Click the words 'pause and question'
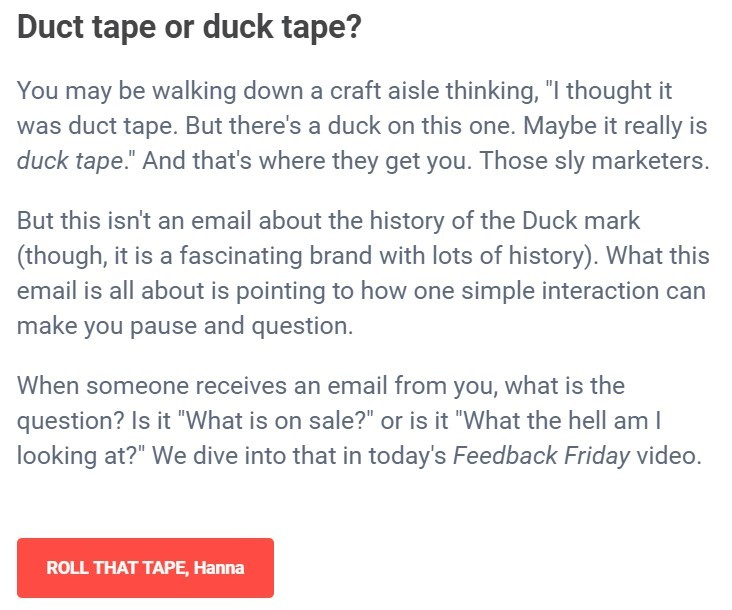732x610 pixels. 238,326
